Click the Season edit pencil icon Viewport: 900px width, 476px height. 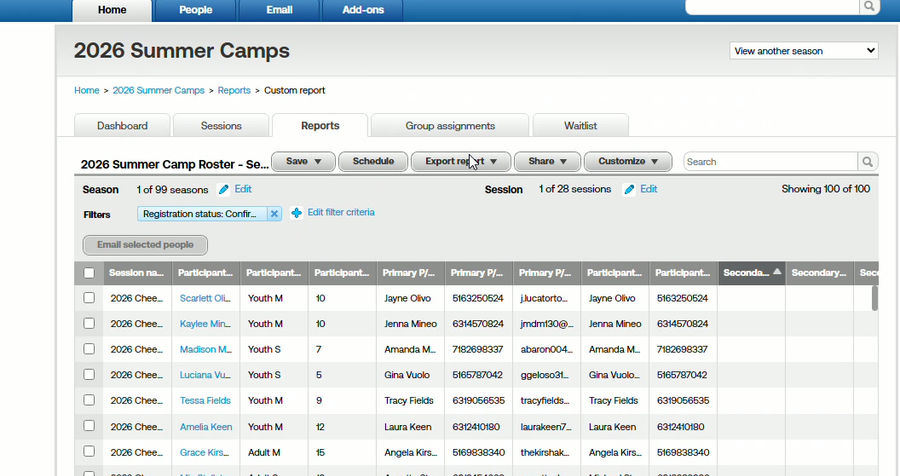[x=224, y=189]
